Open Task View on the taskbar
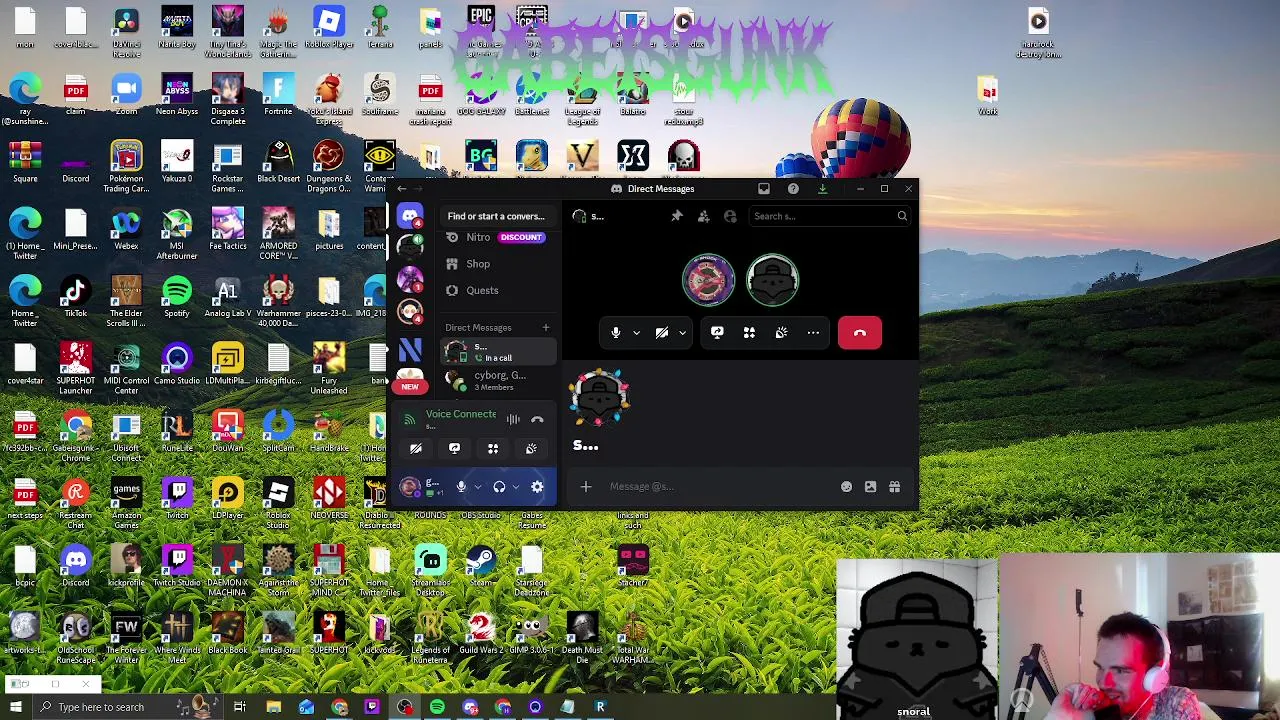Image resolution: width=1280 pixels, height=720 pixels. pyautogui.click(x=240, y=707)
